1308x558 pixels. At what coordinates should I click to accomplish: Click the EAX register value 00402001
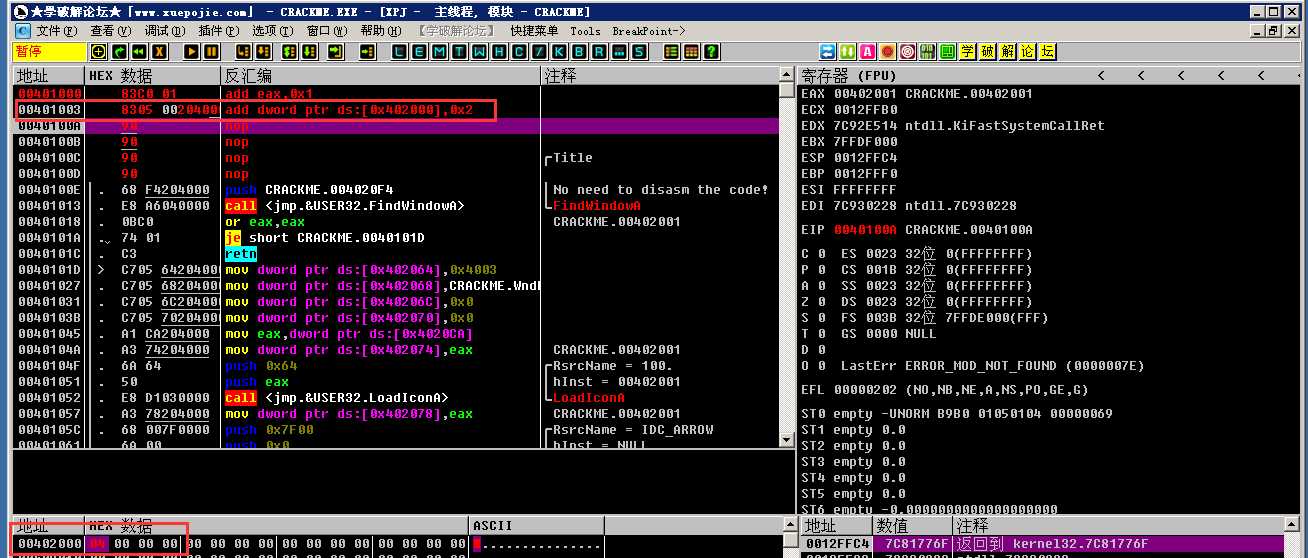pyautogui.click(x=865, y=94)
